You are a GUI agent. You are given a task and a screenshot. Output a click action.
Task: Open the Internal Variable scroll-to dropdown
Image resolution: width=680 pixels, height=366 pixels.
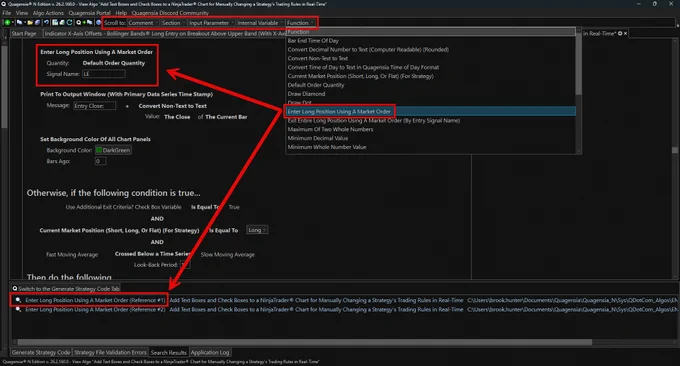[x=260, y=23]
